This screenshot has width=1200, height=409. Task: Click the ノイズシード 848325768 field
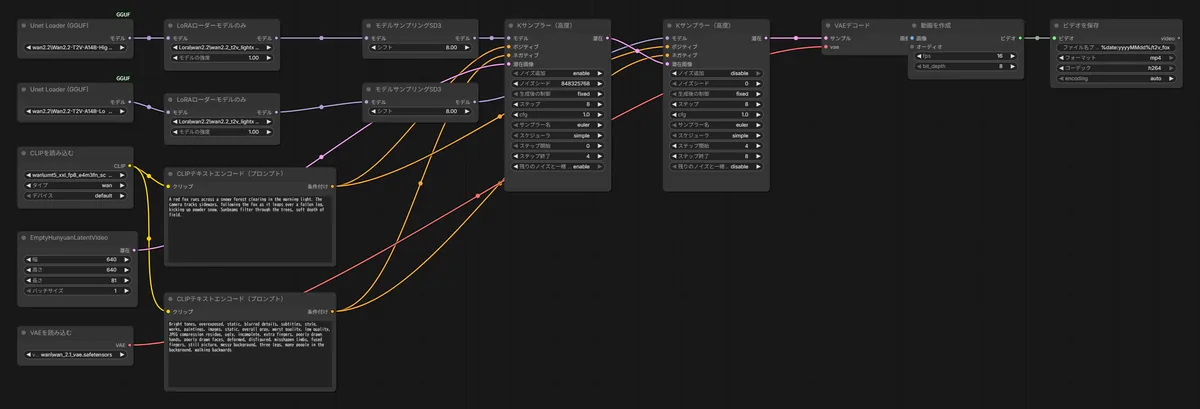557,84
